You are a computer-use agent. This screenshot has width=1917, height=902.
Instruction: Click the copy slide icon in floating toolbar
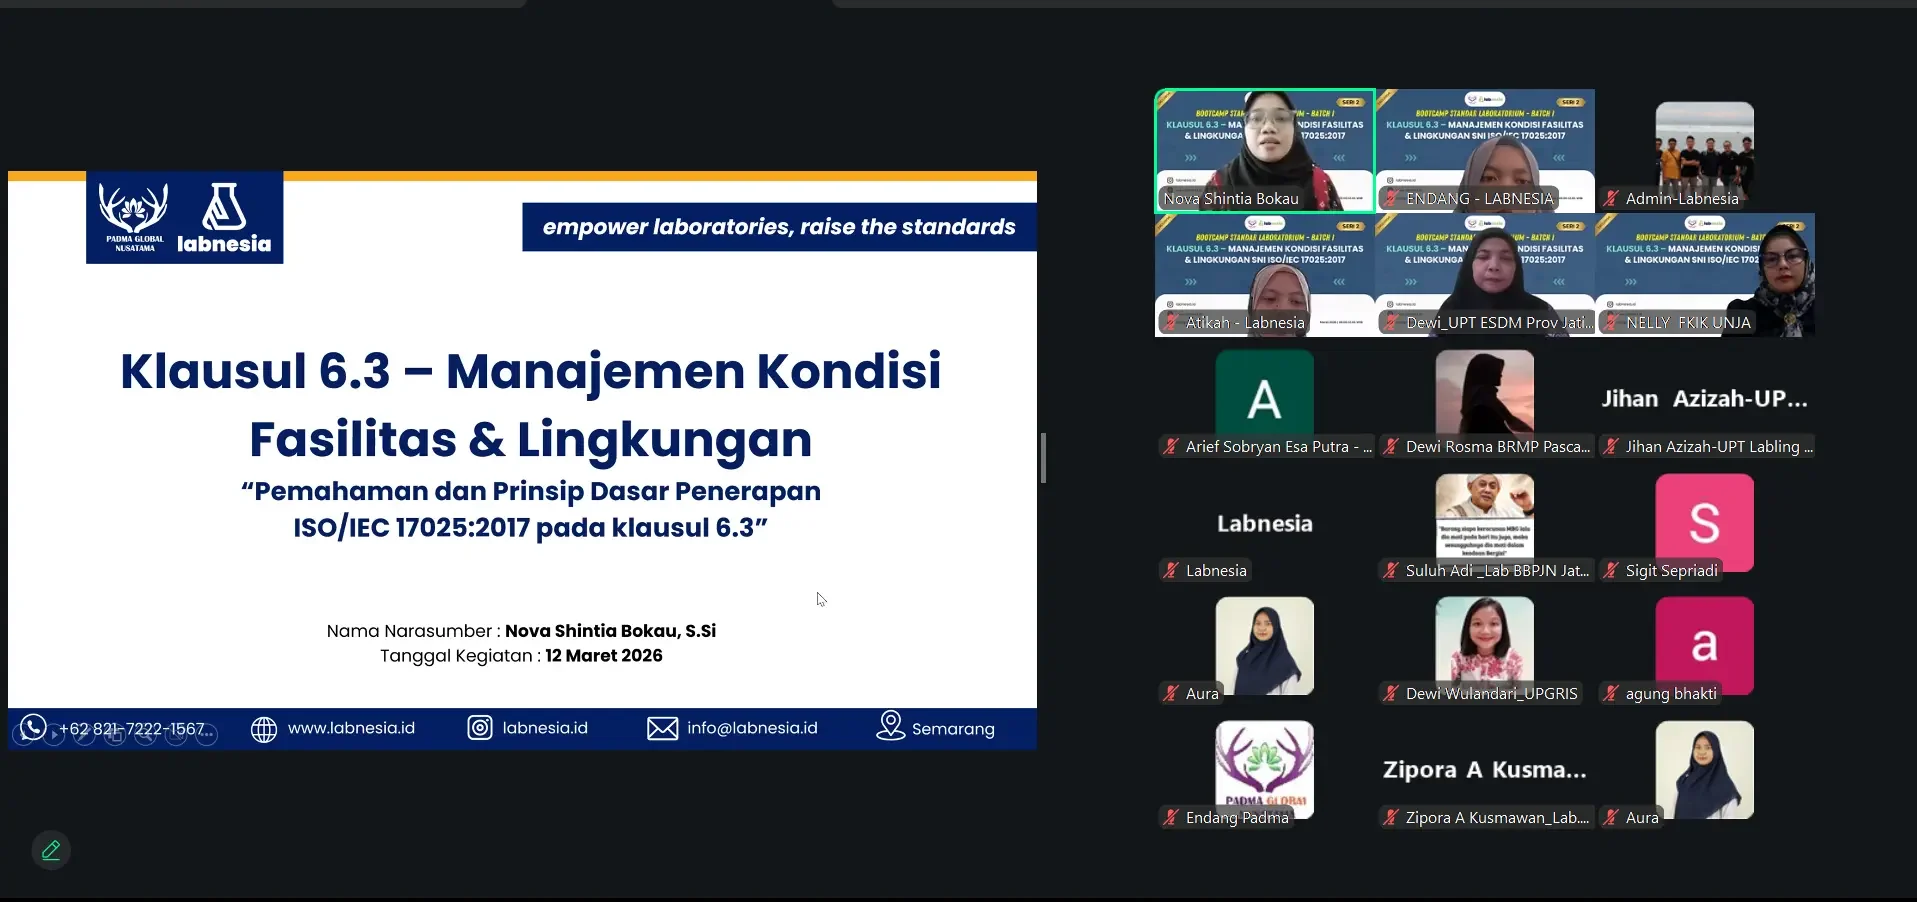click(114, 735)
